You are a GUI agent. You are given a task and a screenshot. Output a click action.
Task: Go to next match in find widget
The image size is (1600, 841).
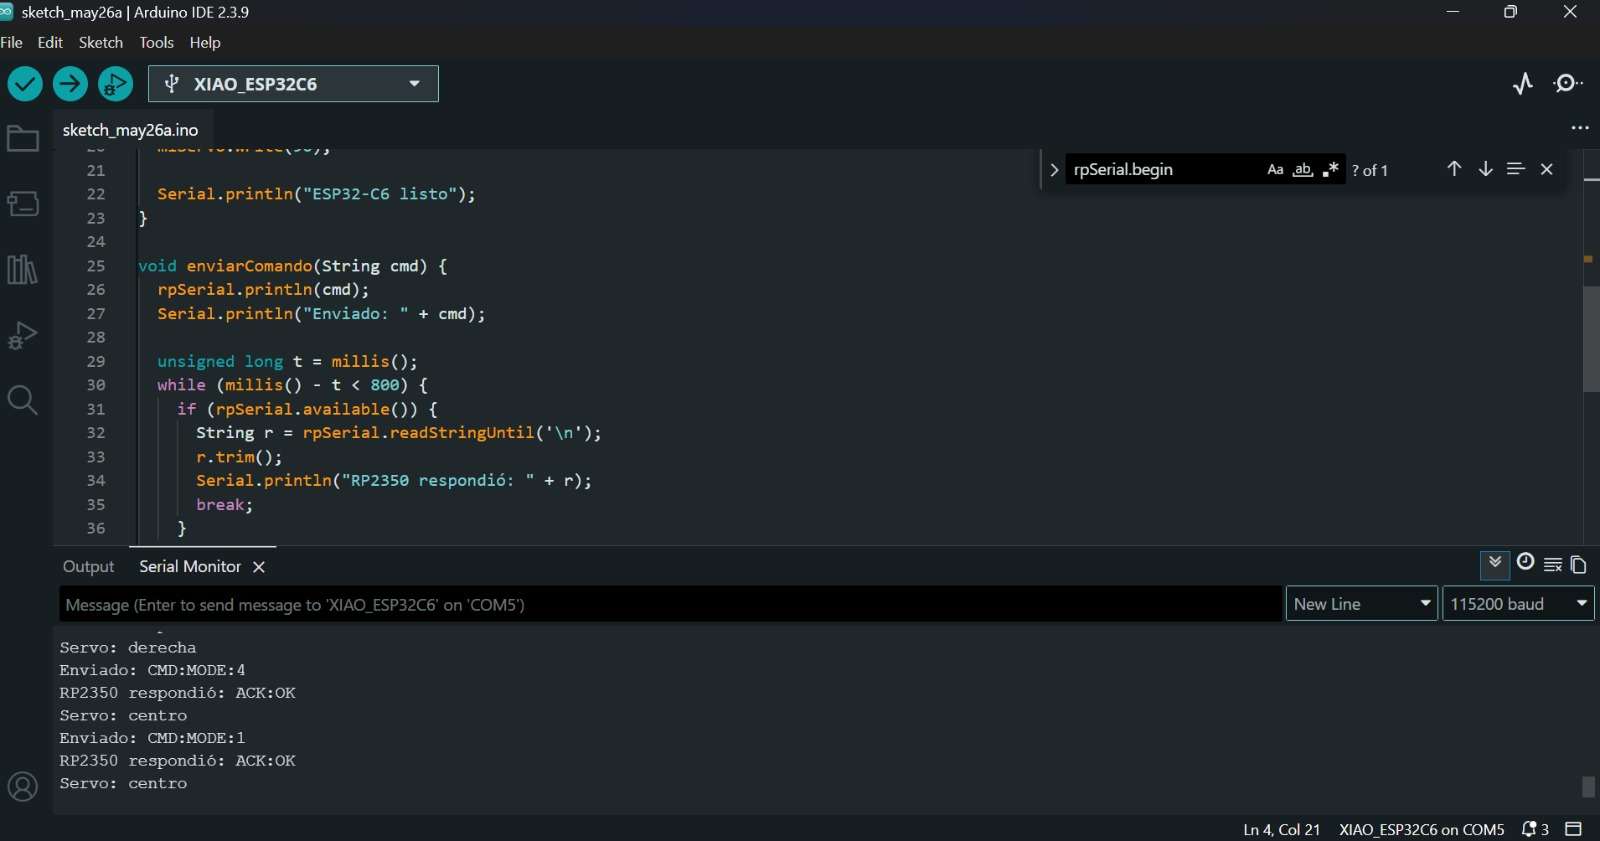point(1486,169)
